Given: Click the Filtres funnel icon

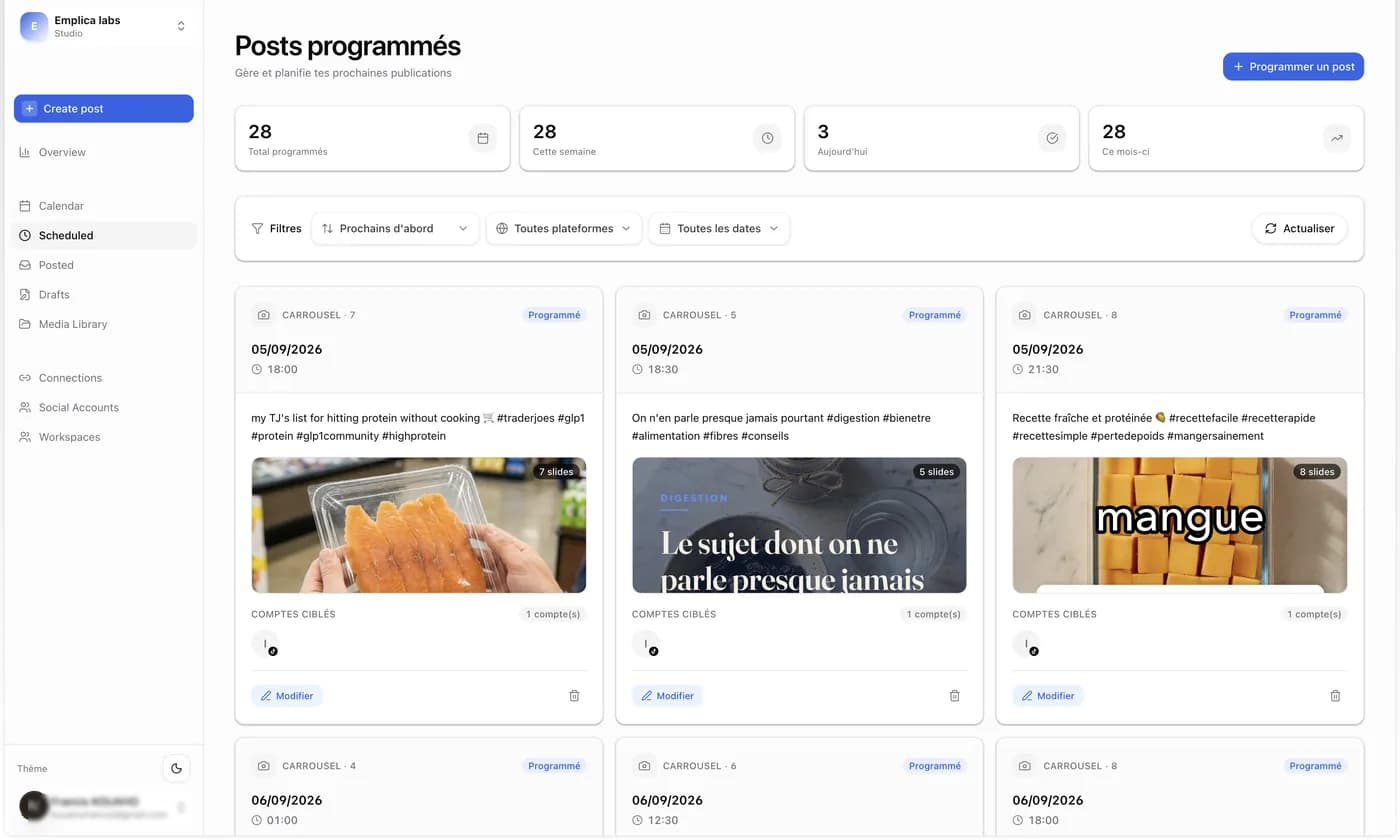Looking at the screenshot, I should point(258,228).
